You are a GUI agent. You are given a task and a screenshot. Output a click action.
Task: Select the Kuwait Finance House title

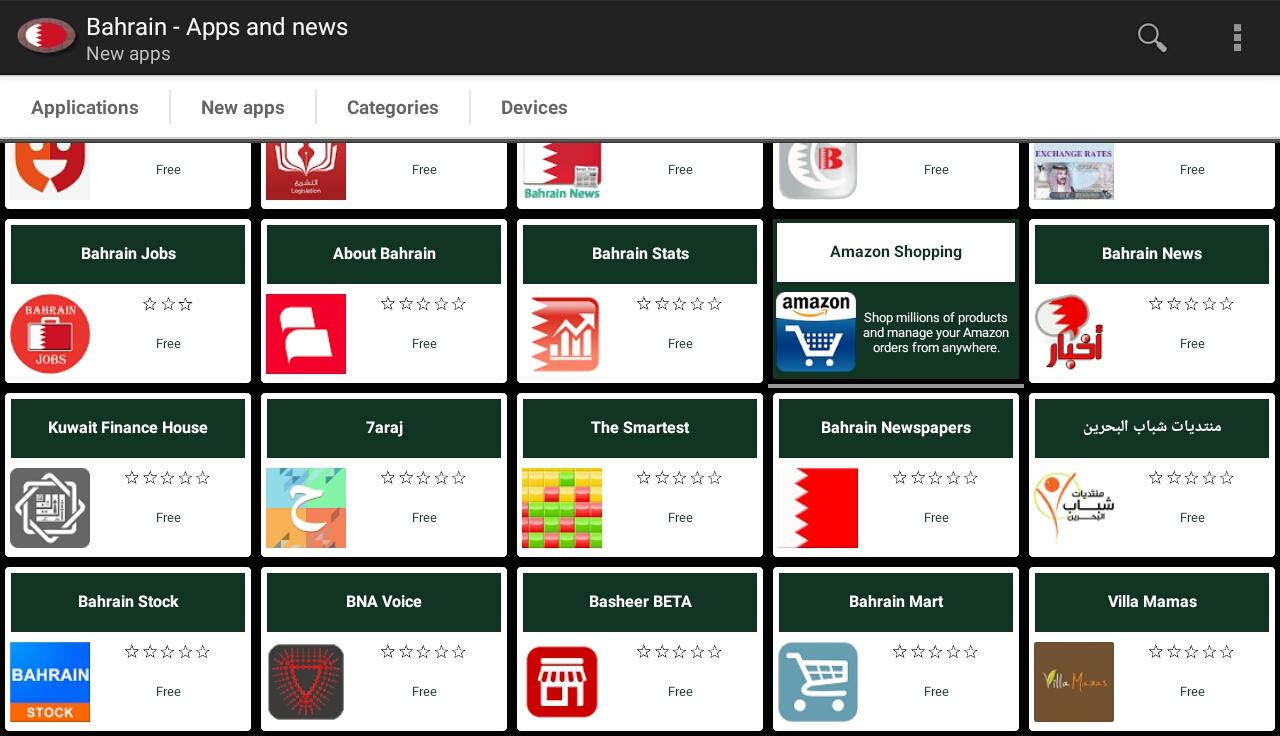[128, 428]
